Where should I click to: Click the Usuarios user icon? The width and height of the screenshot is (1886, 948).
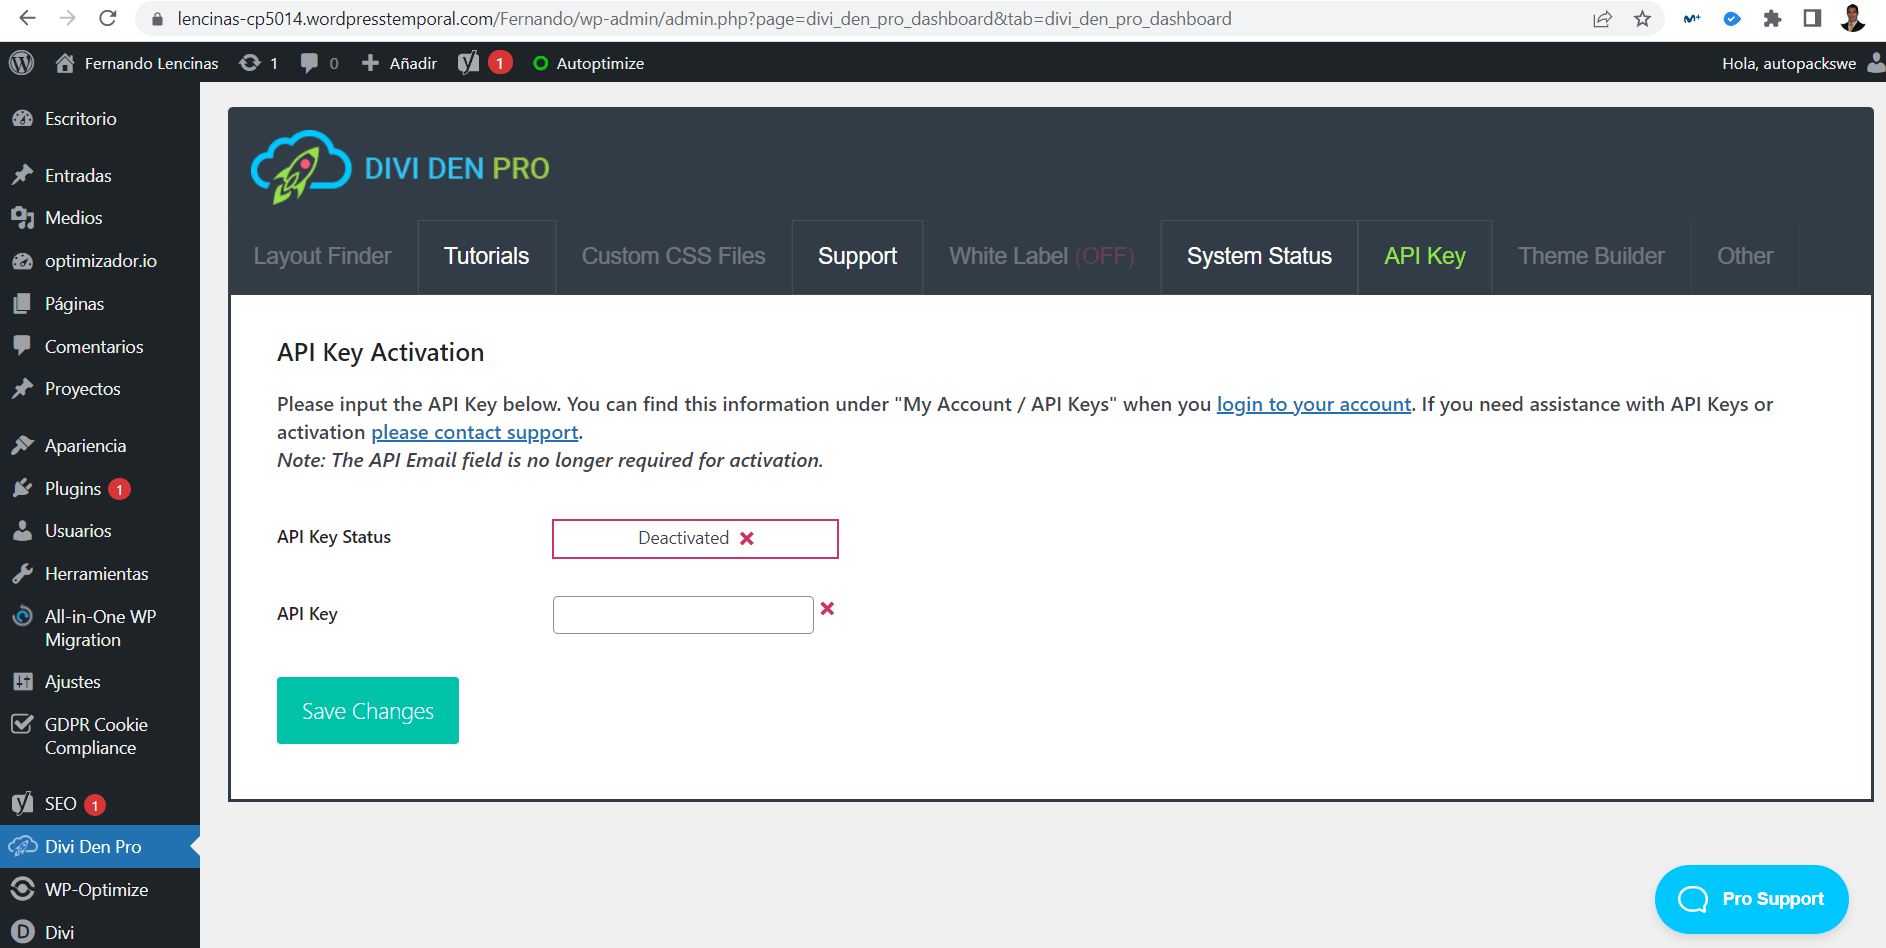click(22, 530)
